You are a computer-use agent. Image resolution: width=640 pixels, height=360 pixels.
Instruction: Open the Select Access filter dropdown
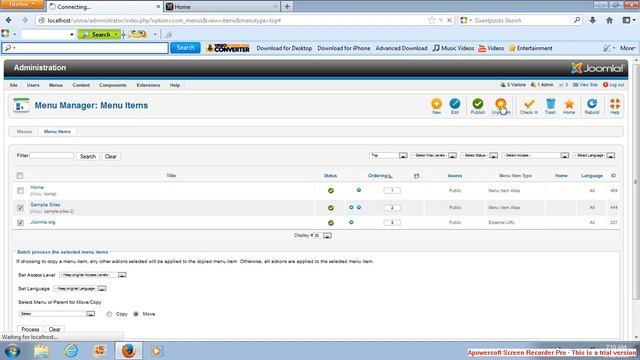click(536, 156)
